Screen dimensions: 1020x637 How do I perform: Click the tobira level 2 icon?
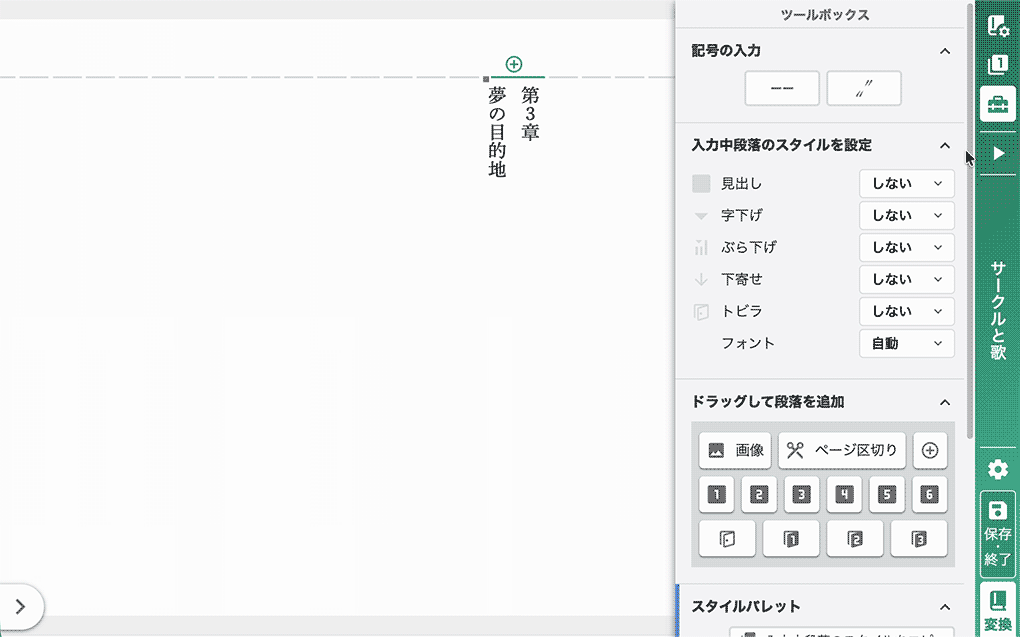click(x=855, y=539)
